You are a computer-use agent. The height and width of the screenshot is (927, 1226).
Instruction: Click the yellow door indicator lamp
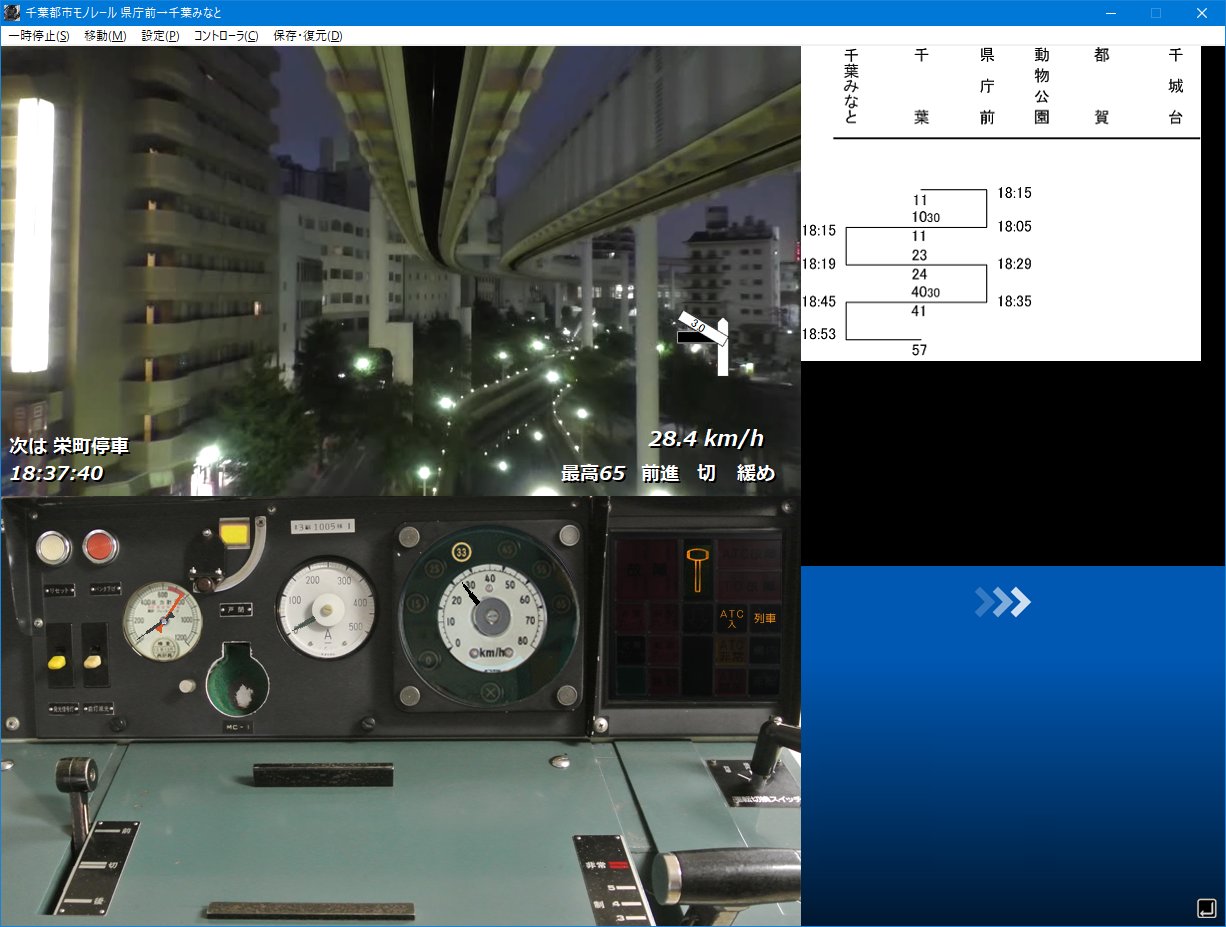click(x=234, y=532)
